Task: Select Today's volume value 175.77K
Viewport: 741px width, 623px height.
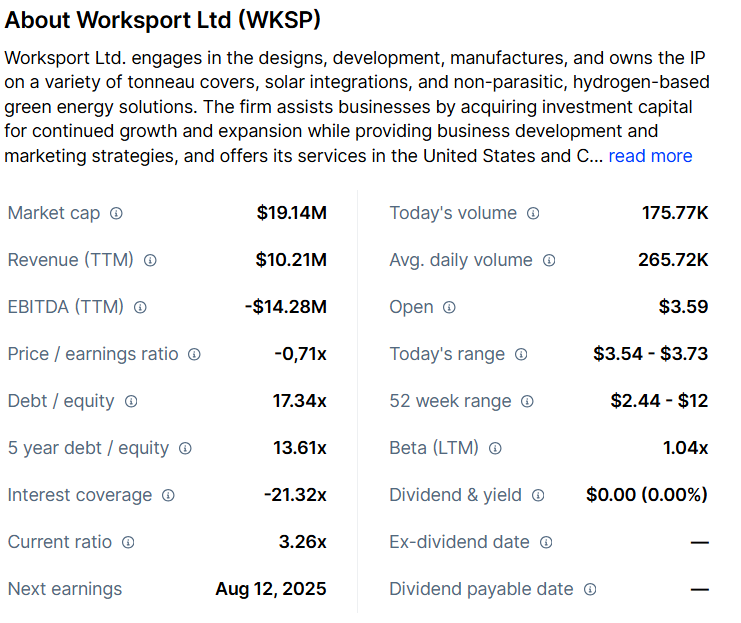Action: click(x=675, y=213)
